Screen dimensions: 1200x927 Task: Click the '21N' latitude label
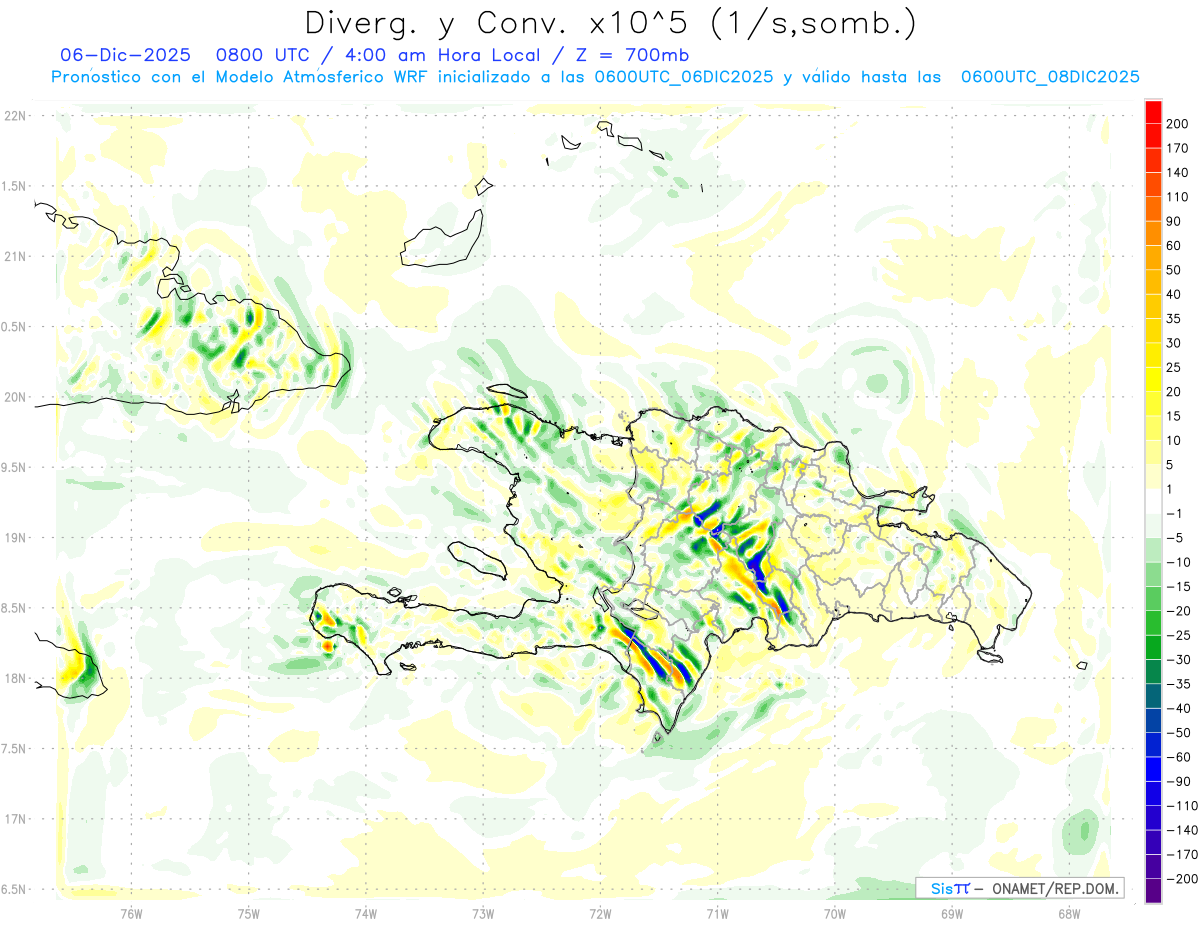[x=15, y=256]
